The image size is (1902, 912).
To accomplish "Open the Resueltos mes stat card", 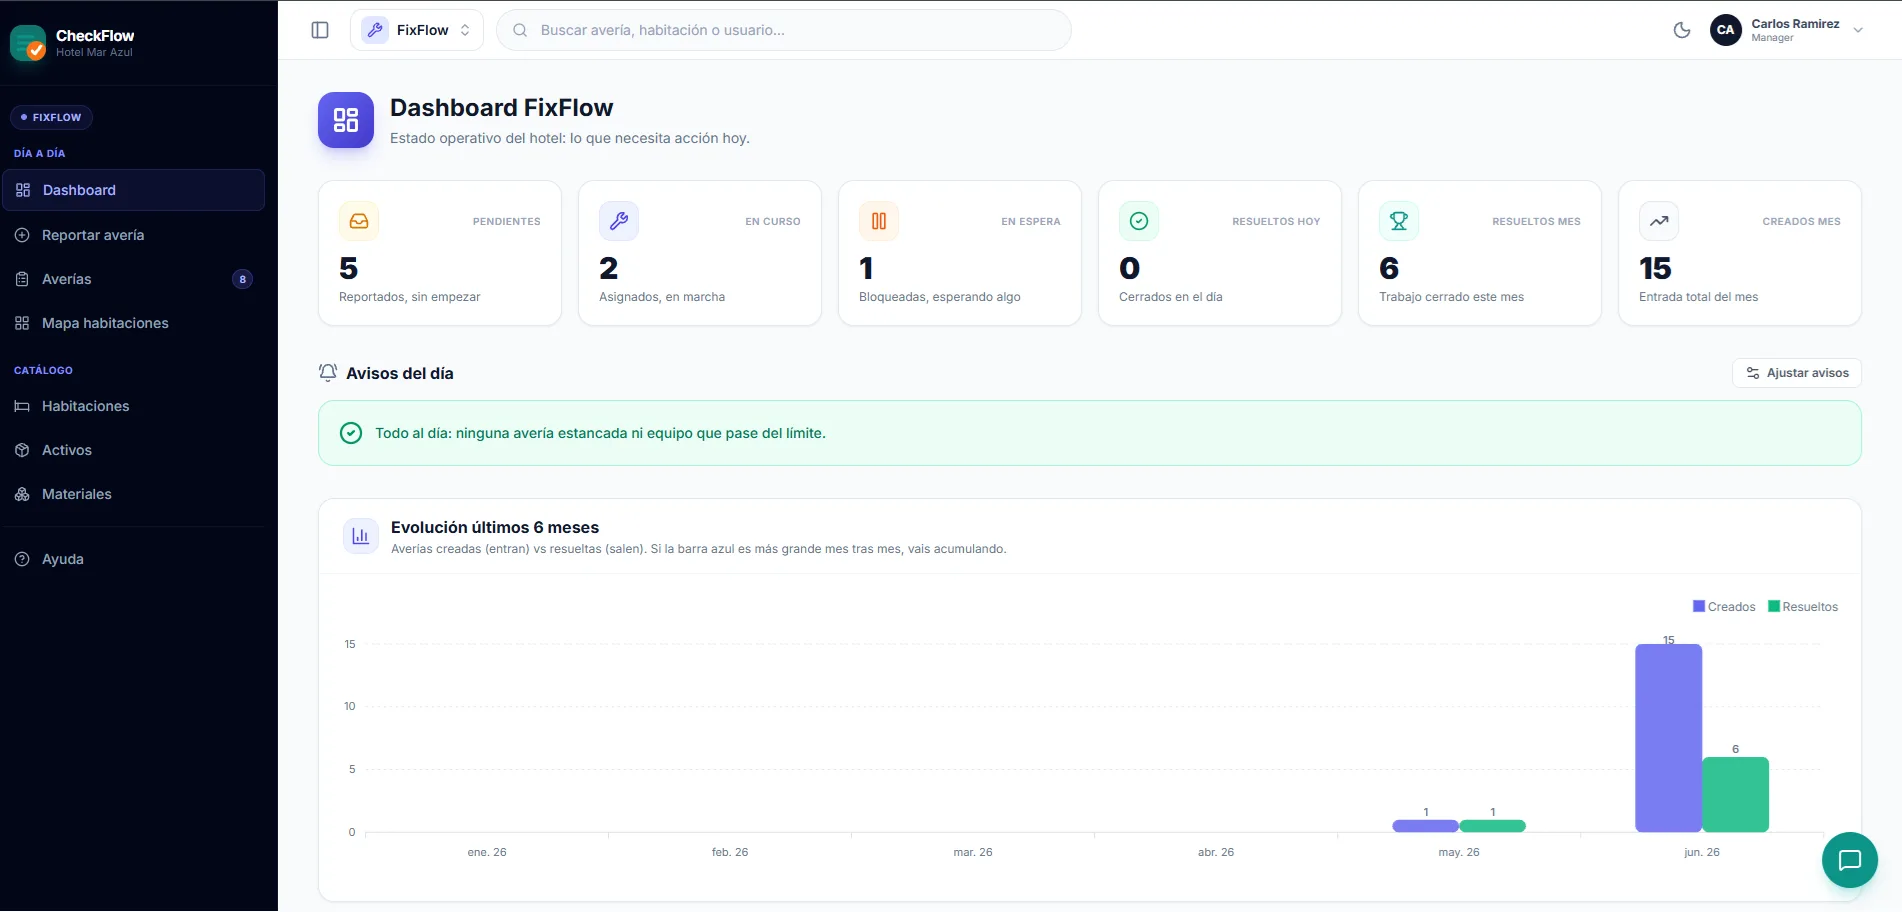I will (x=1480, y=253).
